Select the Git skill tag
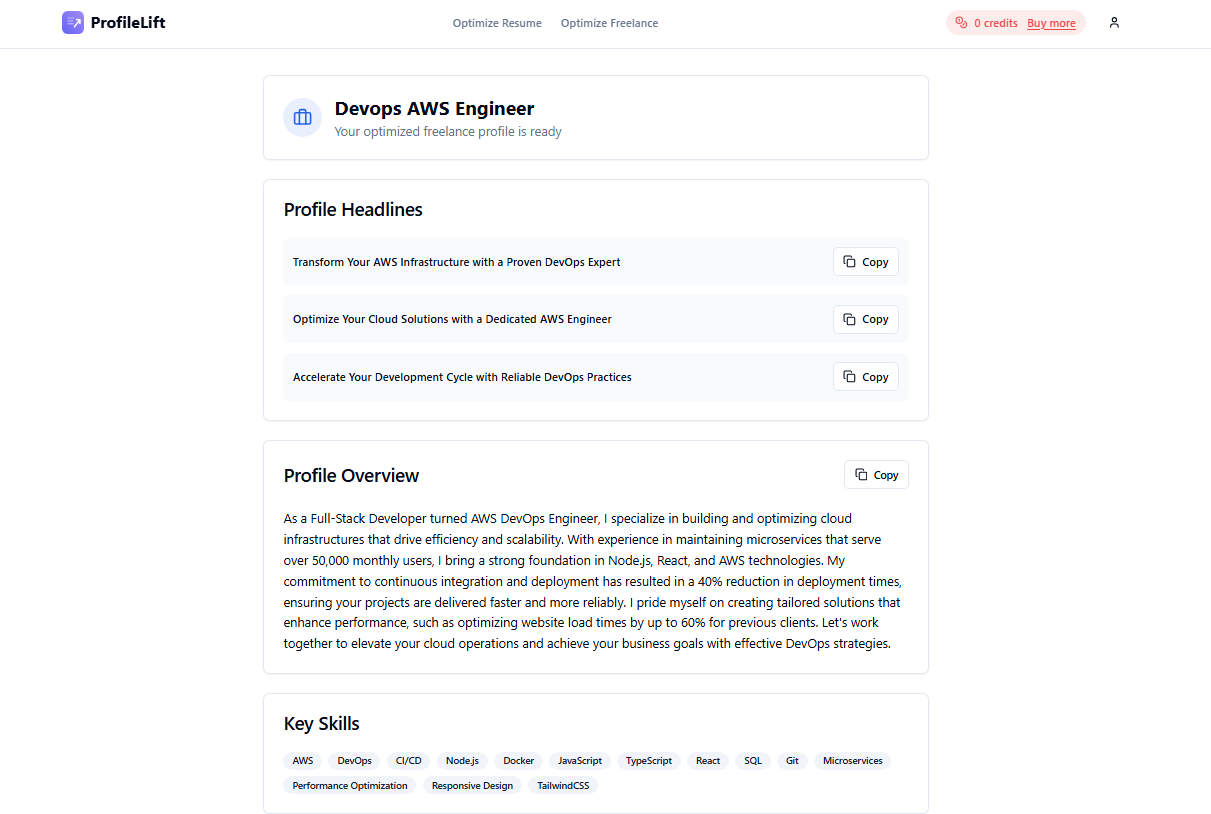The height and width of the screenshot is (814, 1211). (792, 761)
